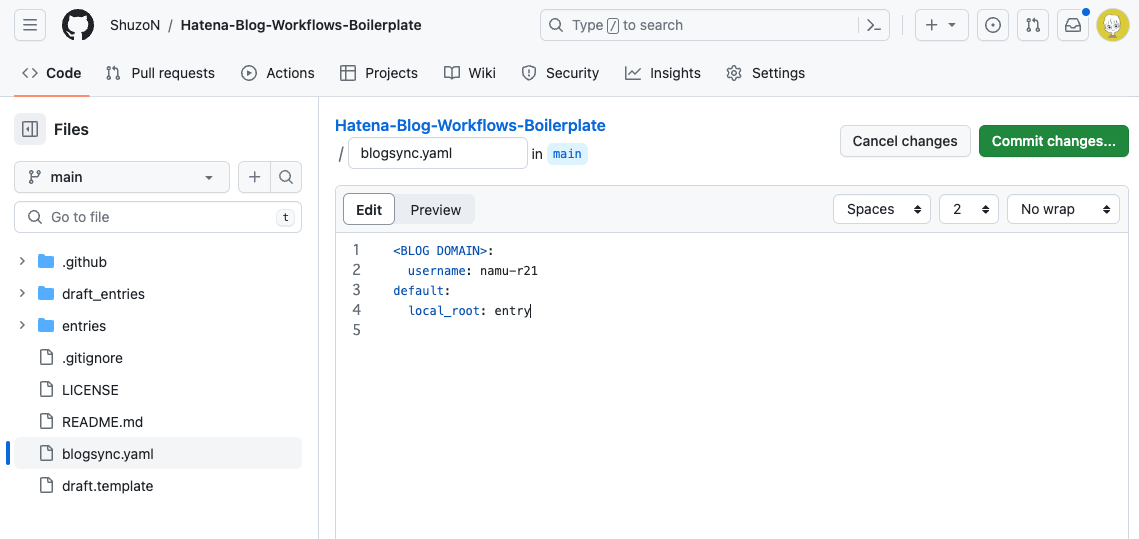Click the repository breadcrumb link above the editor
The width and height of the screenshot is (1139, 539).
click(x=470, y=125)
